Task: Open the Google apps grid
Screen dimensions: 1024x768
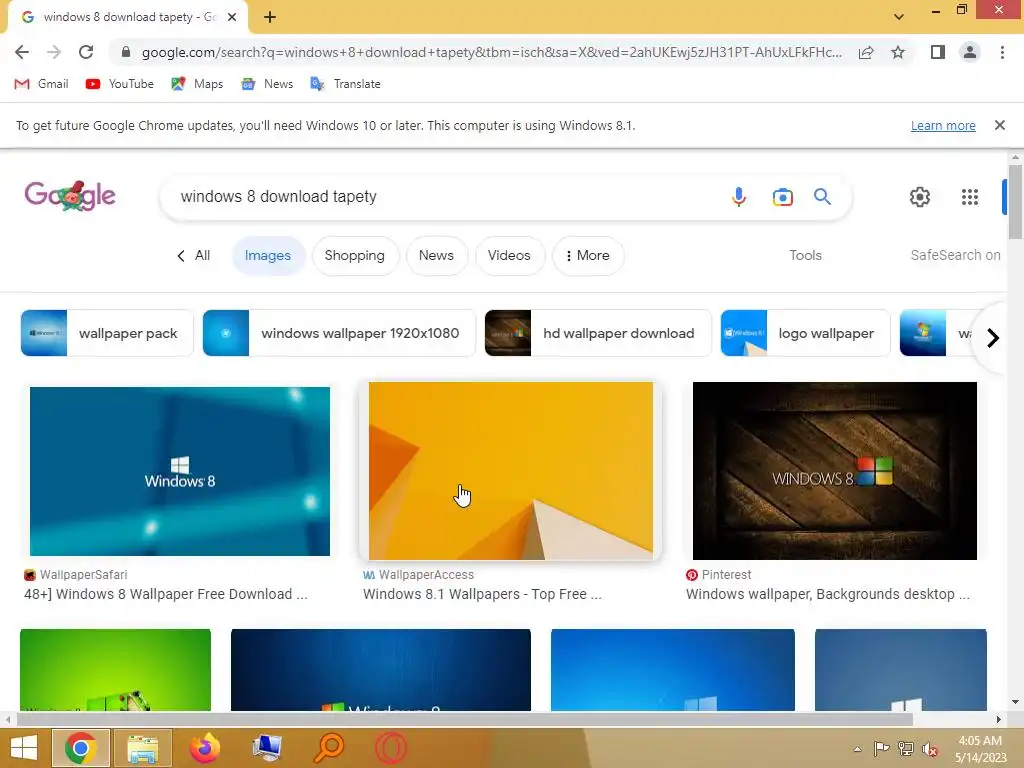Action: (970, 197)
